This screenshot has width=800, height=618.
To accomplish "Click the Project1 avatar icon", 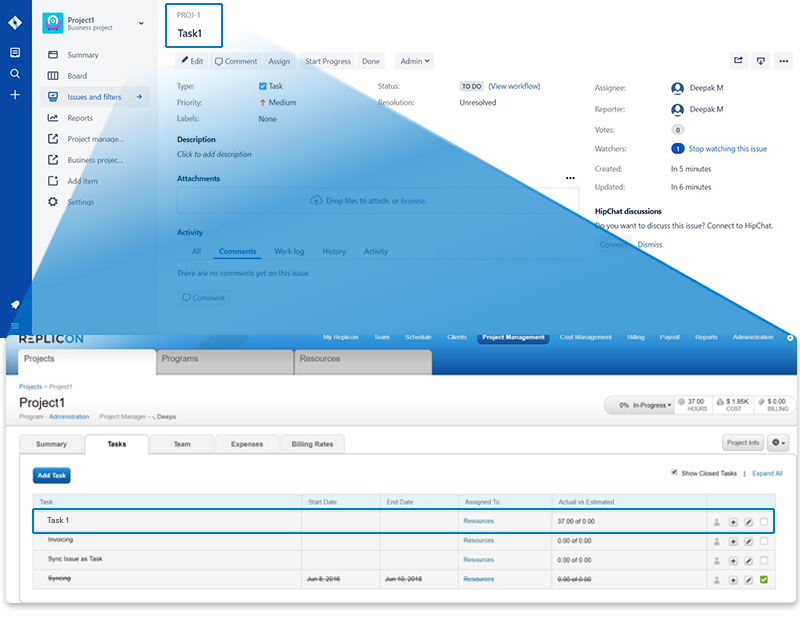I will [53, 23].
